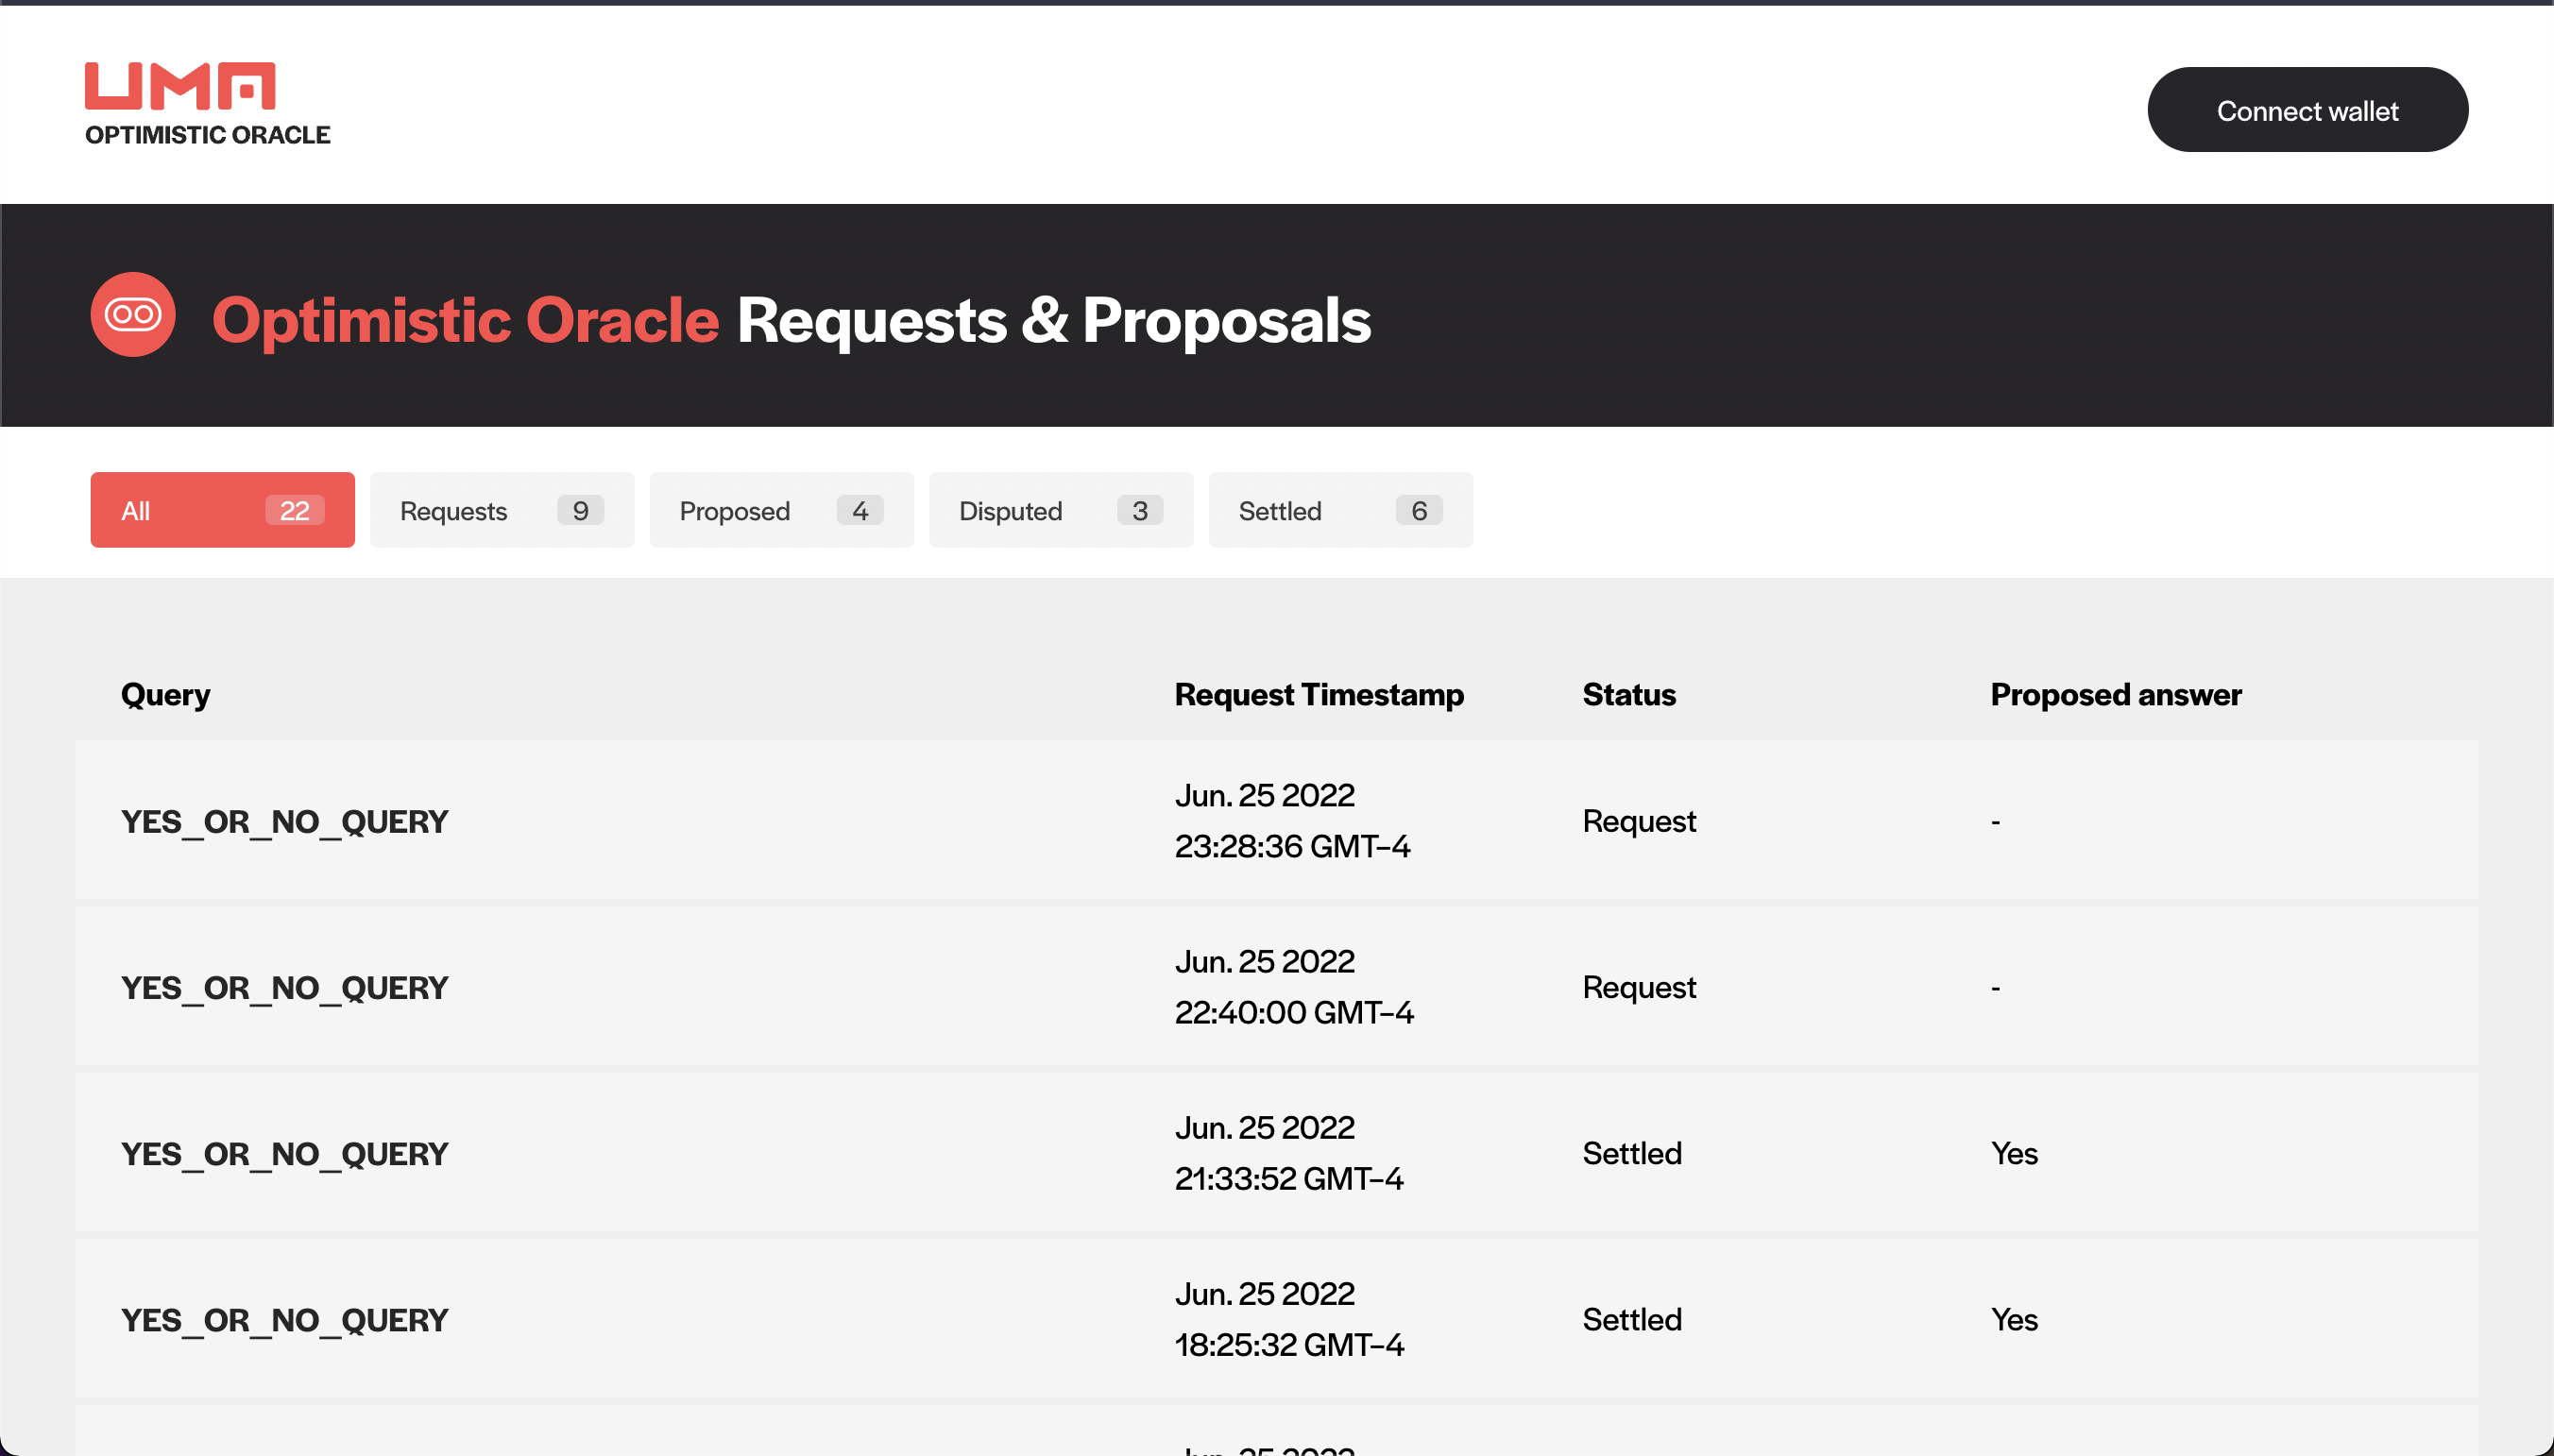The width and height of the screenshot is (2554, 1456).
Task: Click the UMA Optimistic Oracle logo
Action: (207, 104)
